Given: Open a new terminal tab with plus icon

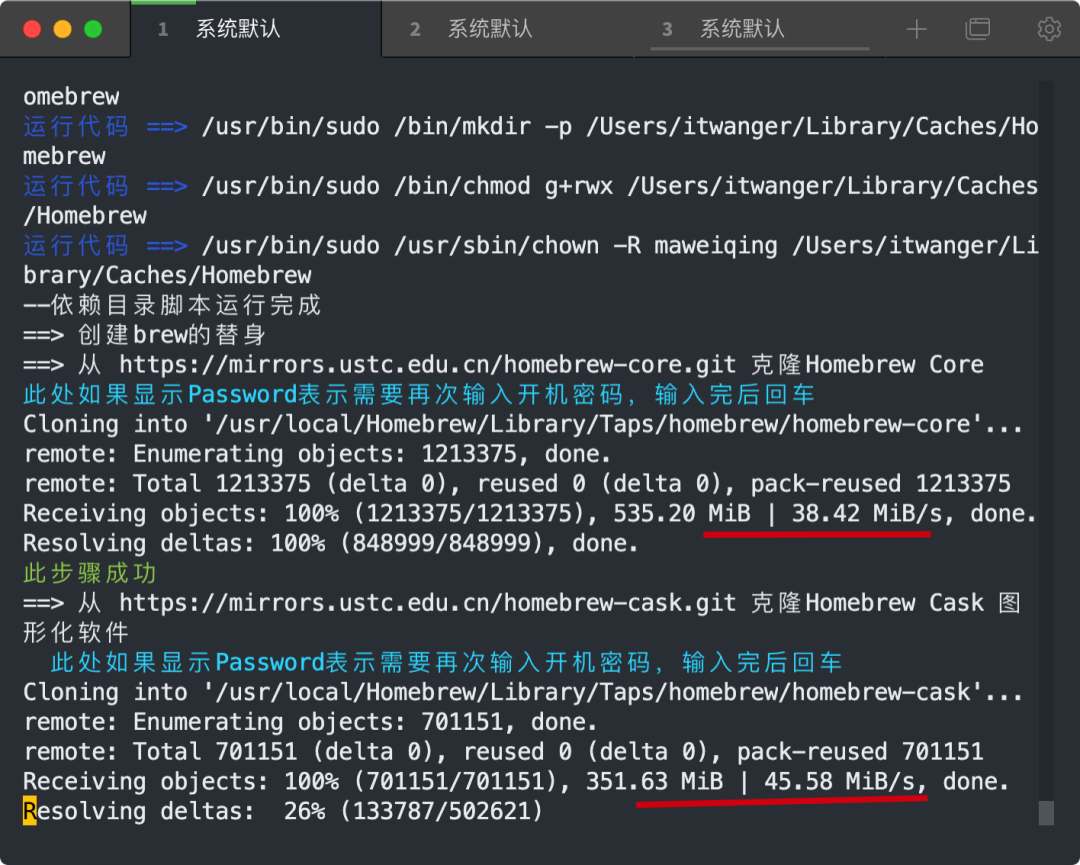Looking at the screenshot, I should (x=916, y=29).
